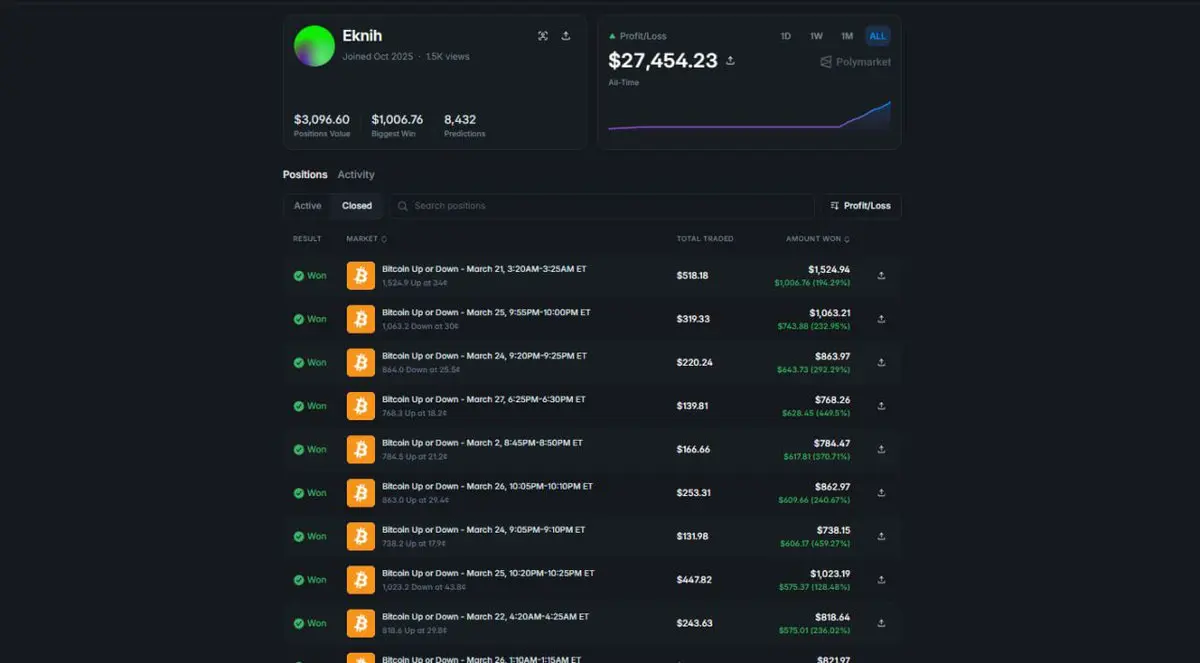Viewport: 1200px width, 663px height.
Task: Share the March 21 3:20AM position
Action: pyautogui.click(x=881, y=276)
